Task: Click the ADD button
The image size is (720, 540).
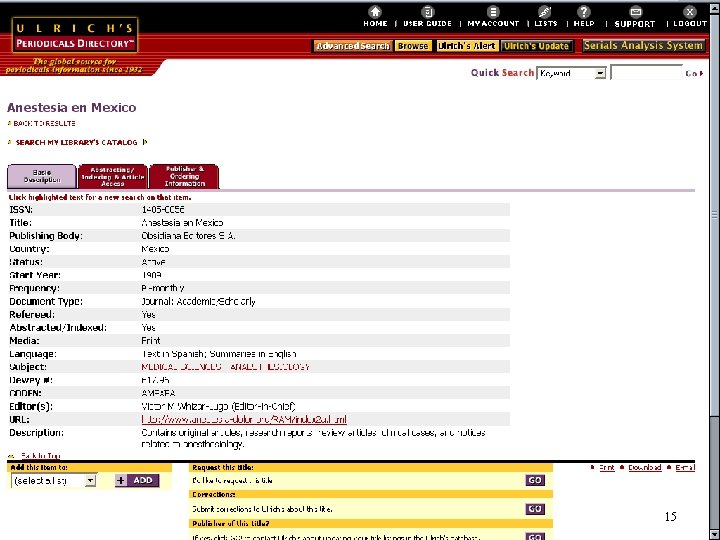Action: point(137,480)
